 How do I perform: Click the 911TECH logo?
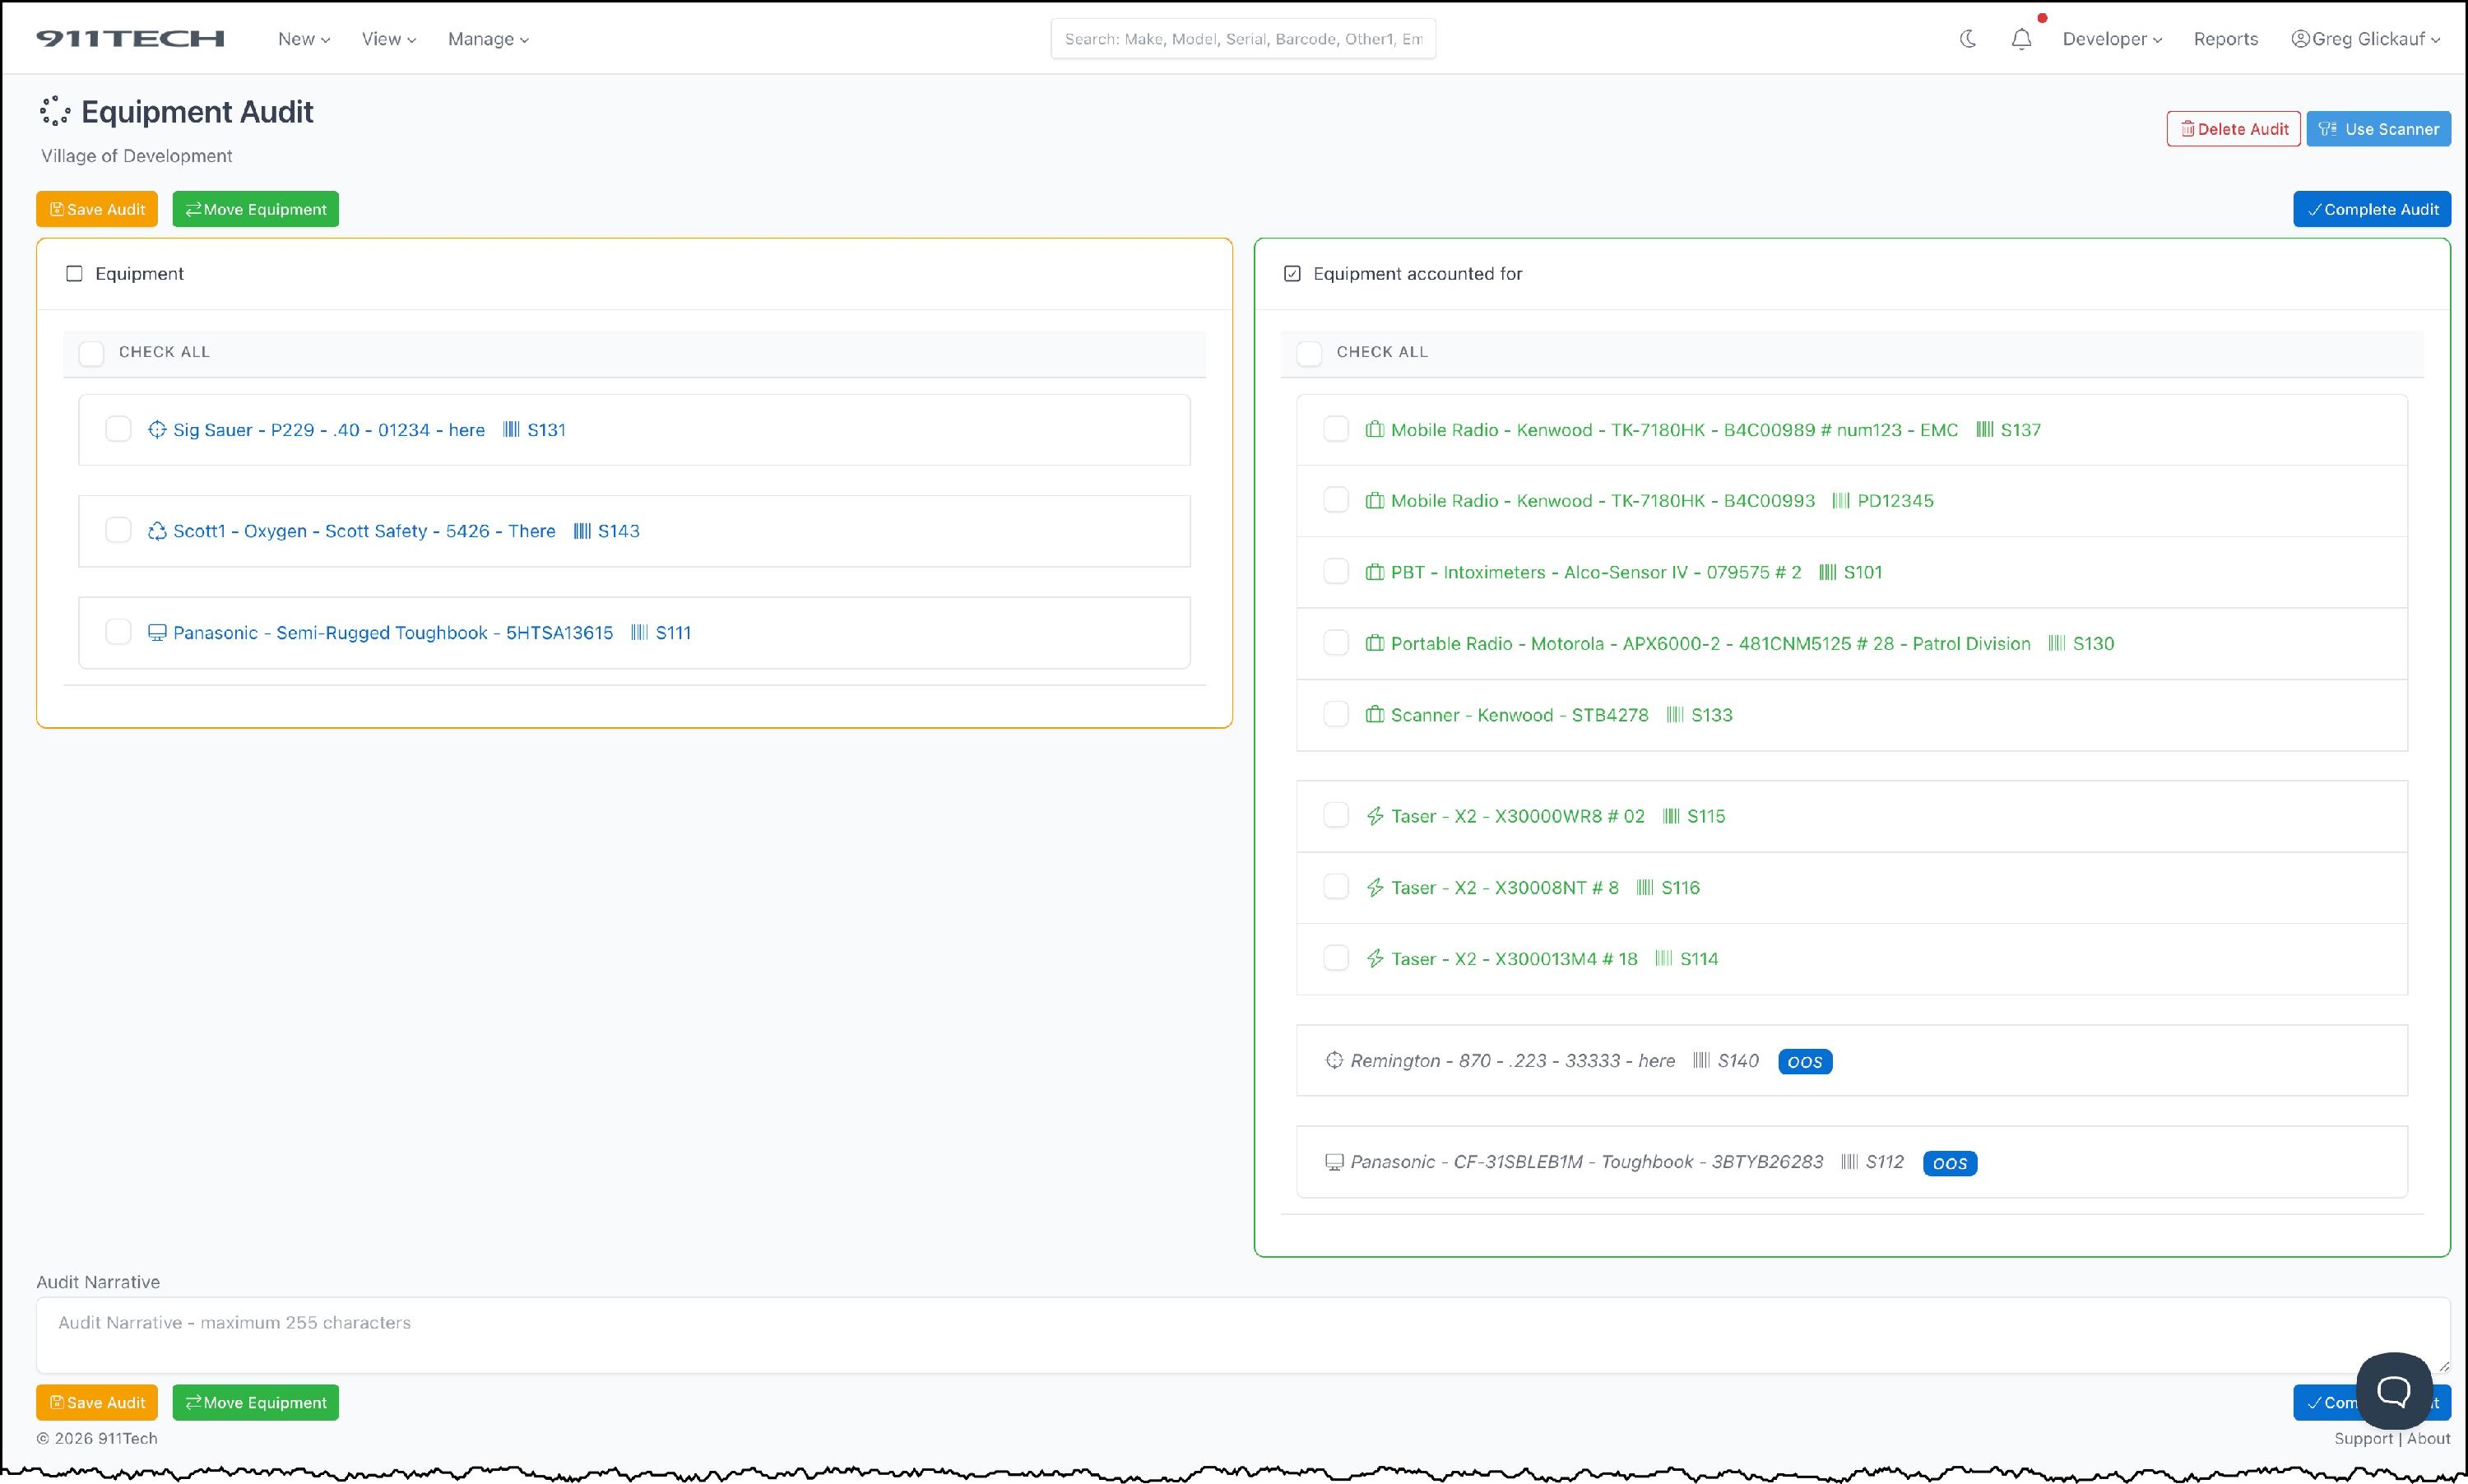point(130,39)
